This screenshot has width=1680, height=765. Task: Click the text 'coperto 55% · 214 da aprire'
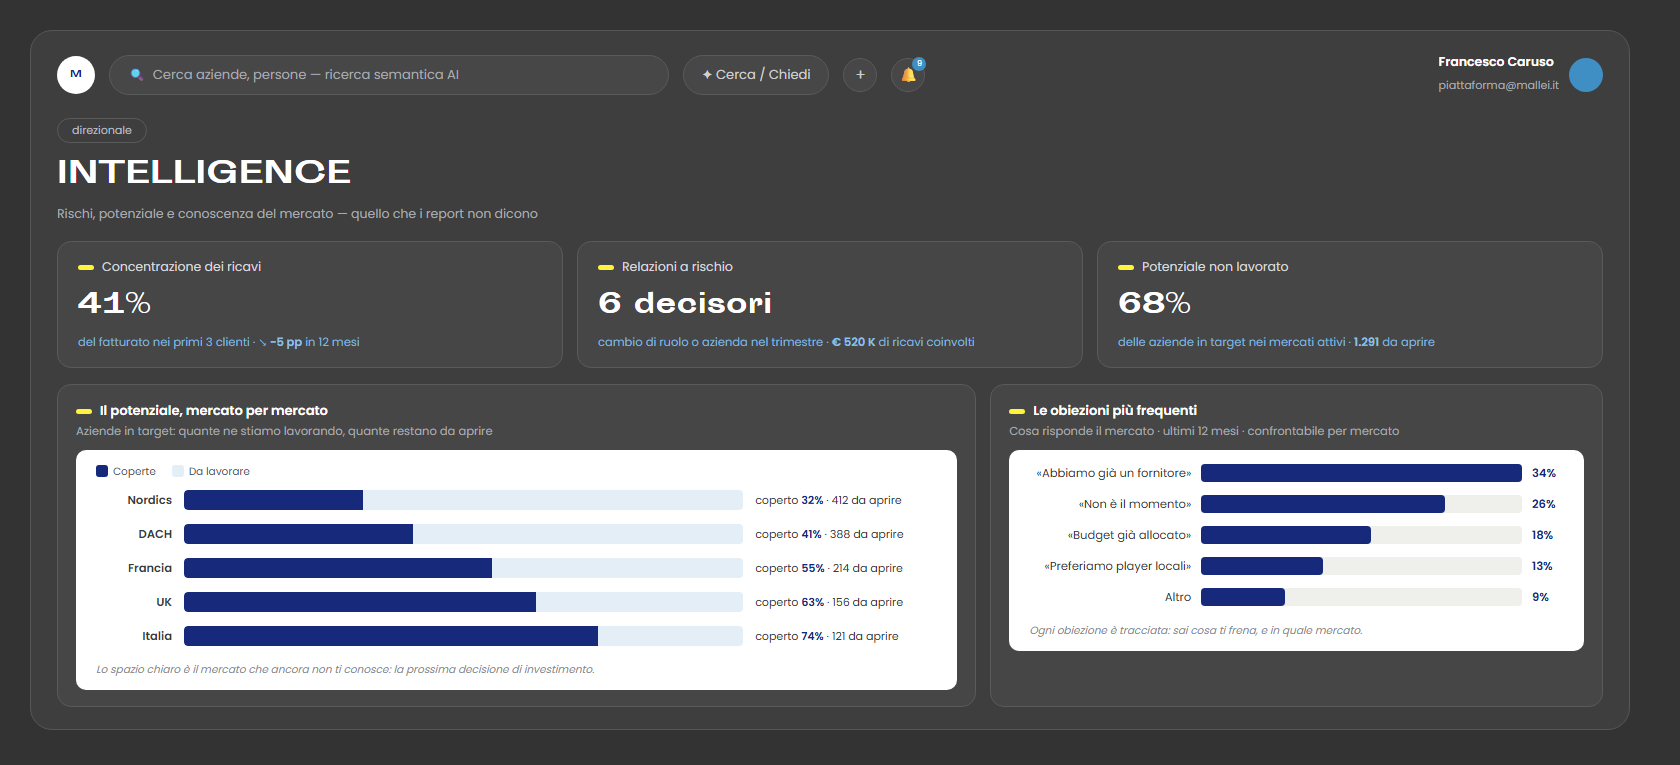(x=829, y=568)
